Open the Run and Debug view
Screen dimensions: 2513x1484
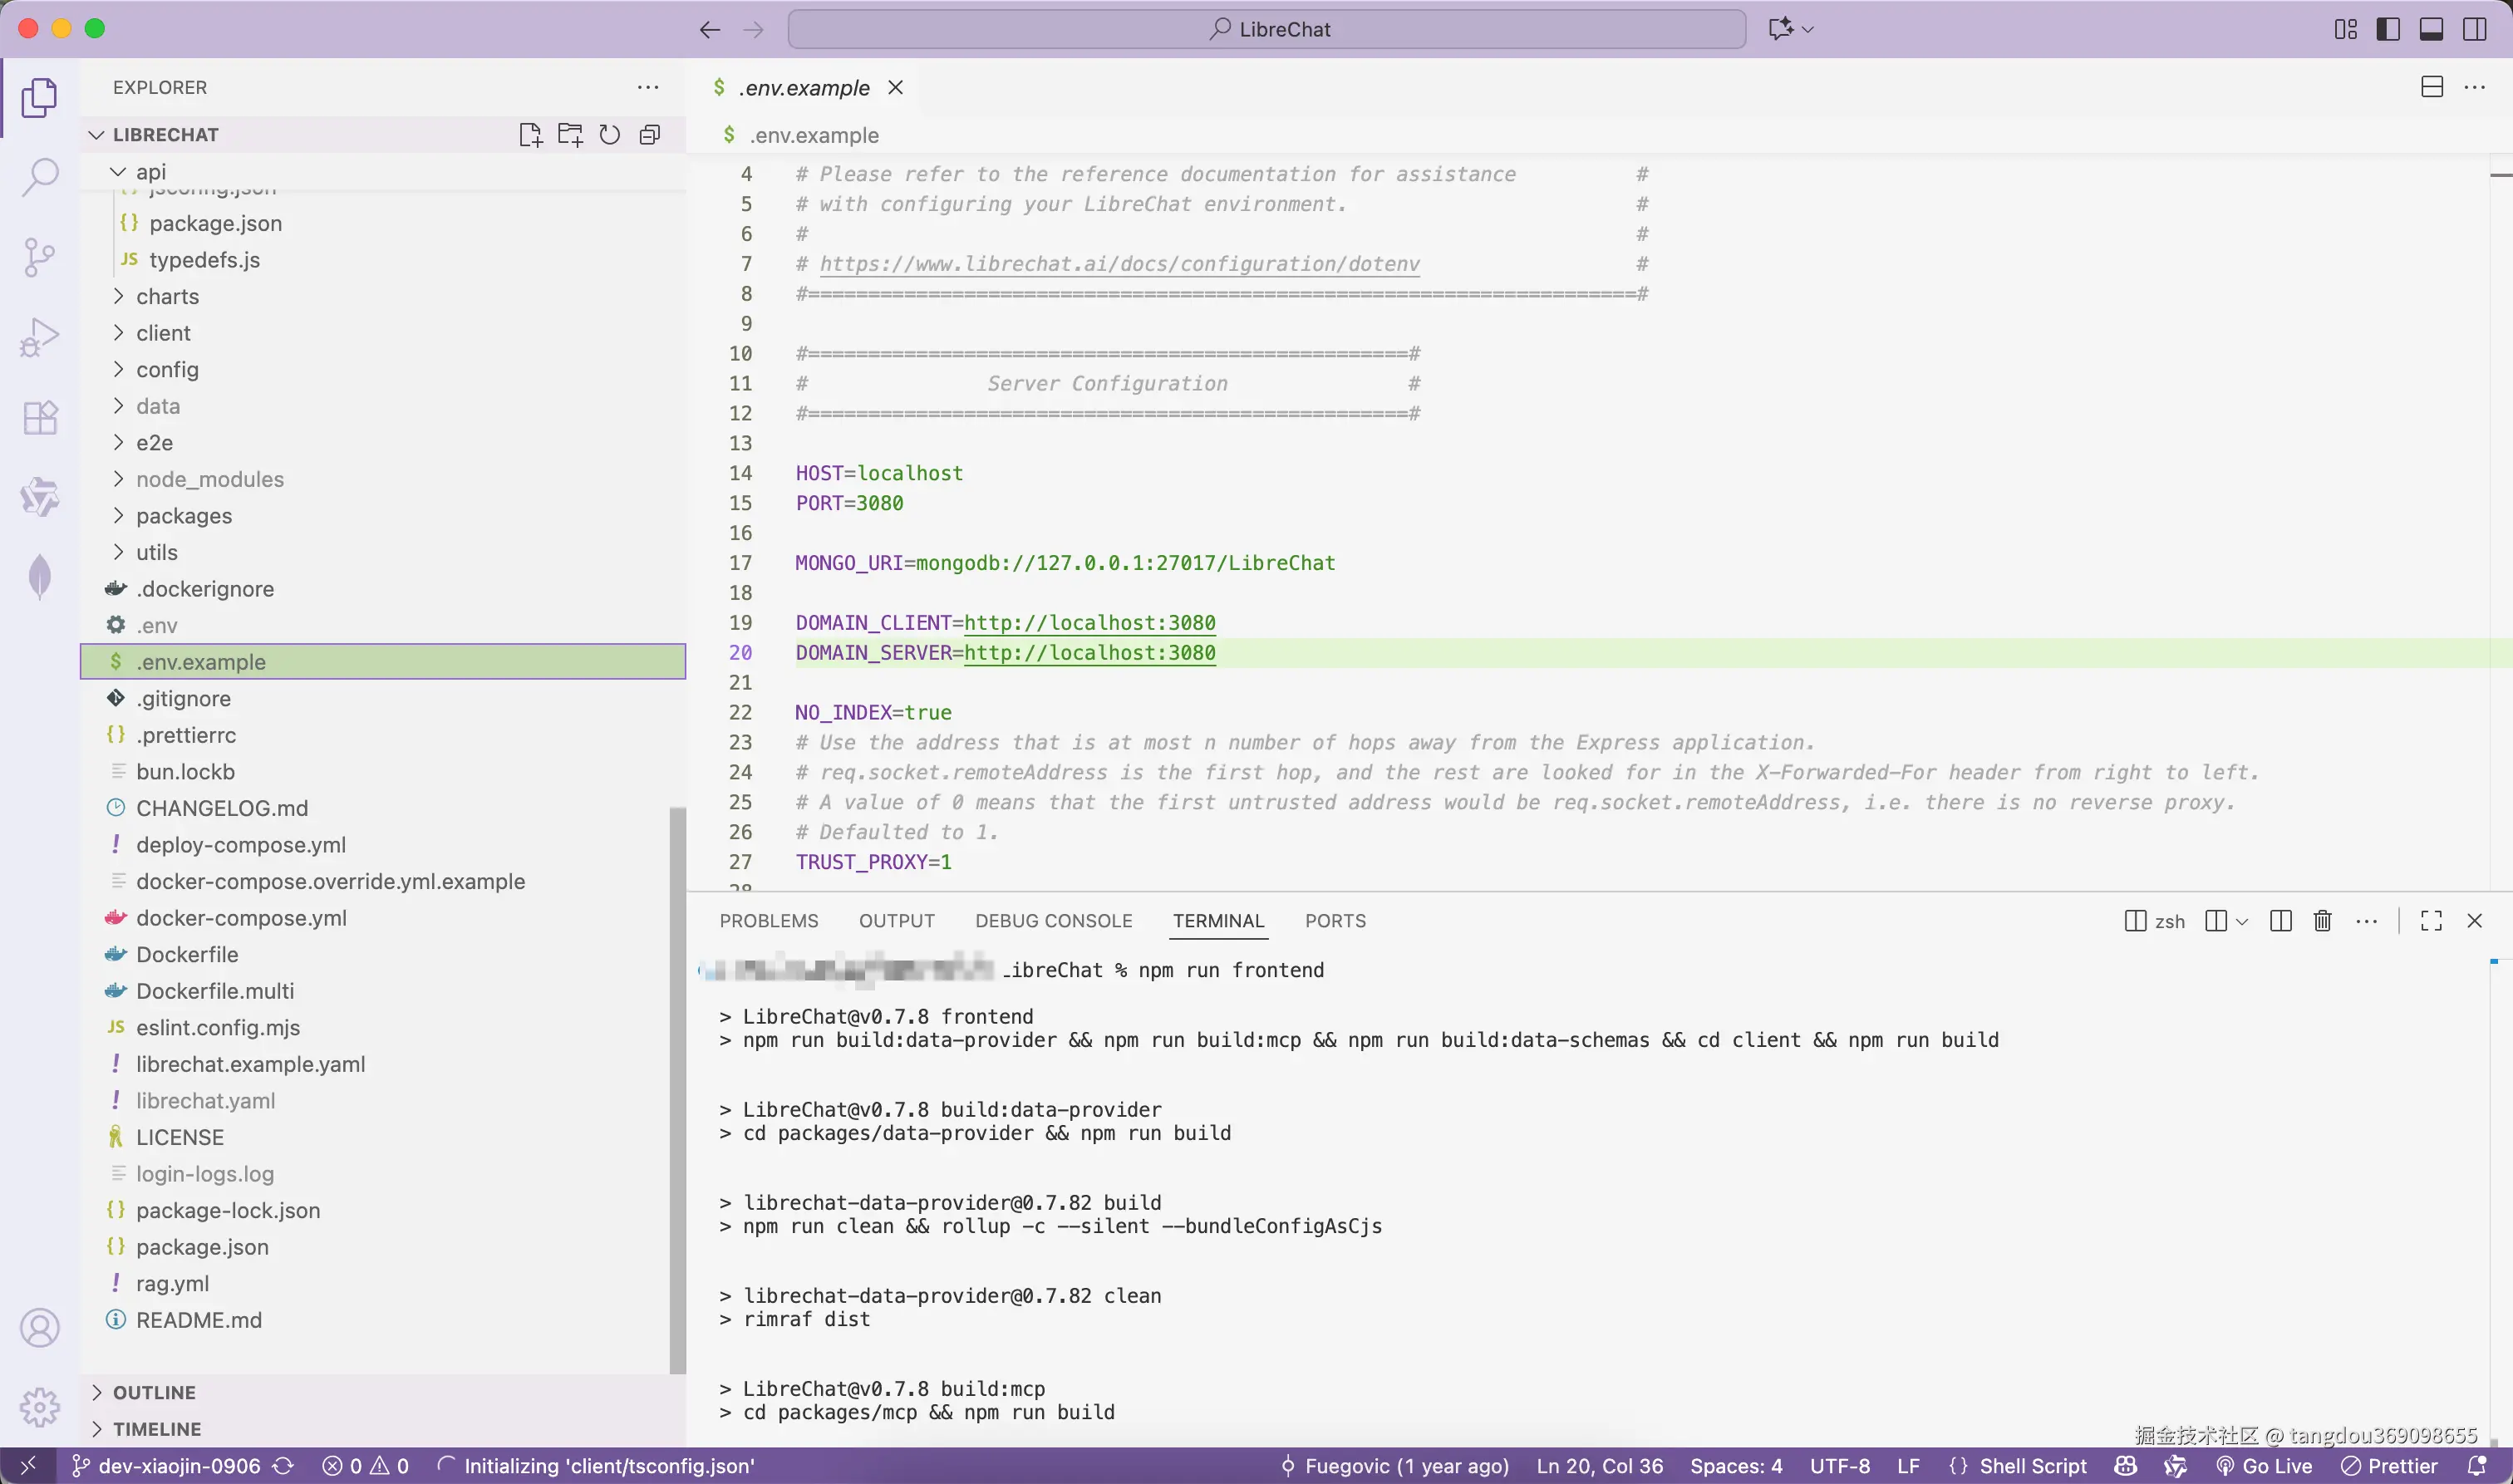pos(40,337)
